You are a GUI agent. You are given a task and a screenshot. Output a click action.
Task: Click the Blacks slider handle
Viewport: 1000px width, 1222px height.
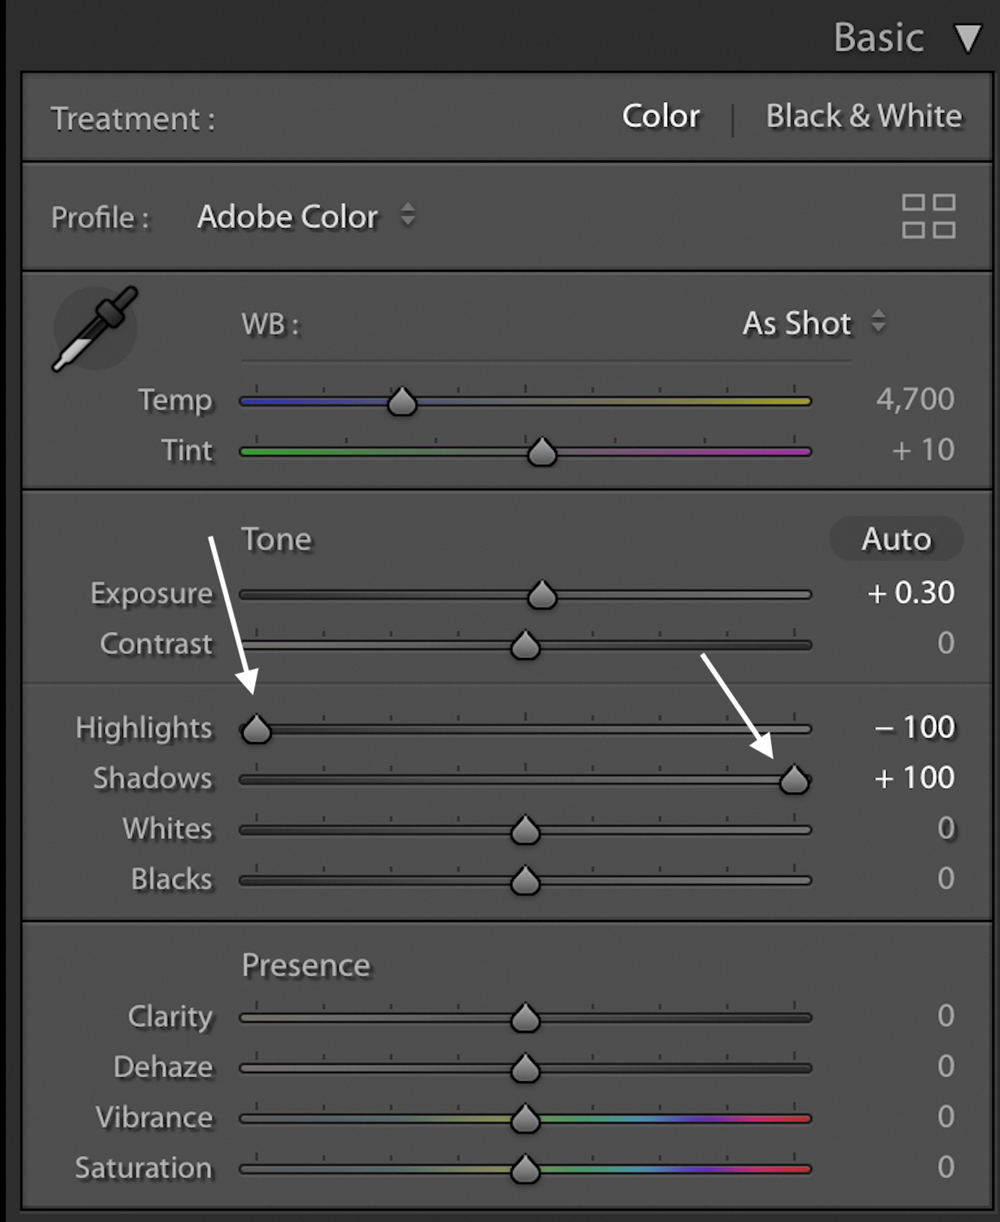[525, 880]
